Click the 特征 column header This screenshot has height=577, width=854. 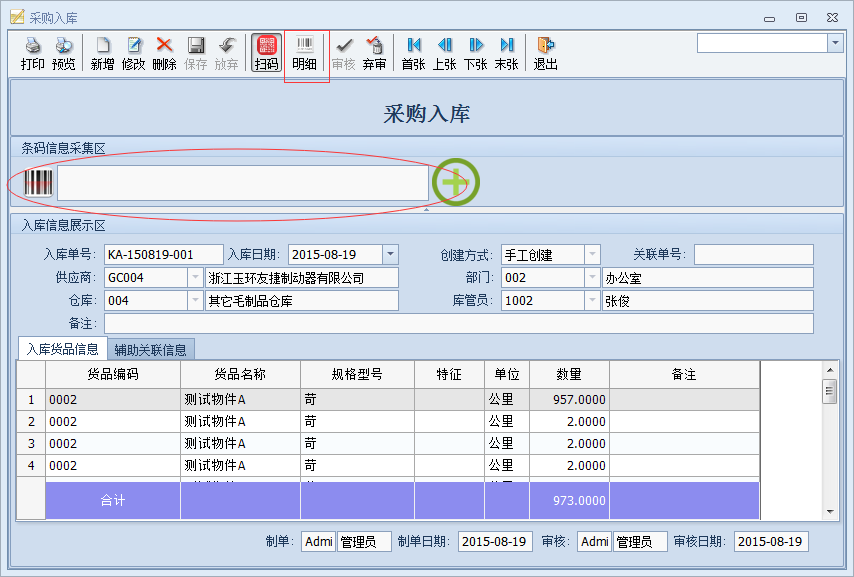pyautogui.click(x=449, y=374)
